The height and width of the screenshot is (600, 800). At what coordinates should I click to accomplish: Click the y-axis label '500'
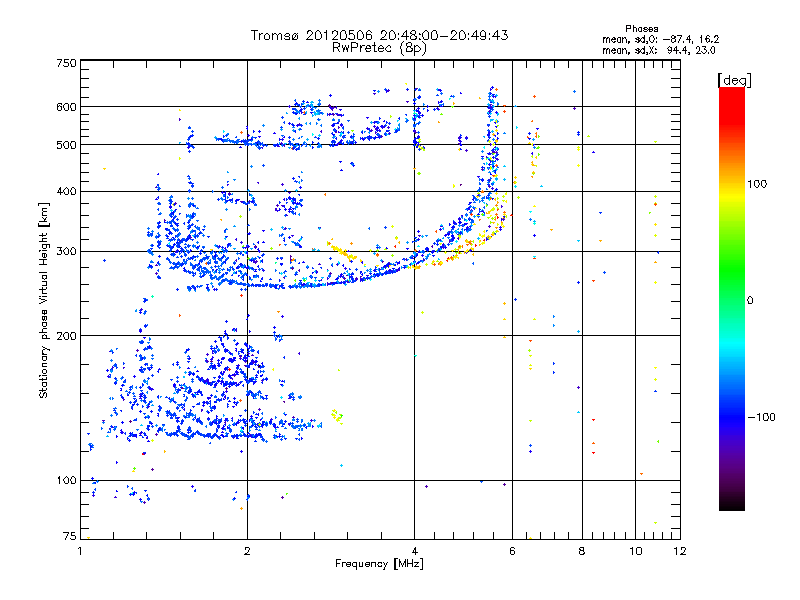(66, 145)
